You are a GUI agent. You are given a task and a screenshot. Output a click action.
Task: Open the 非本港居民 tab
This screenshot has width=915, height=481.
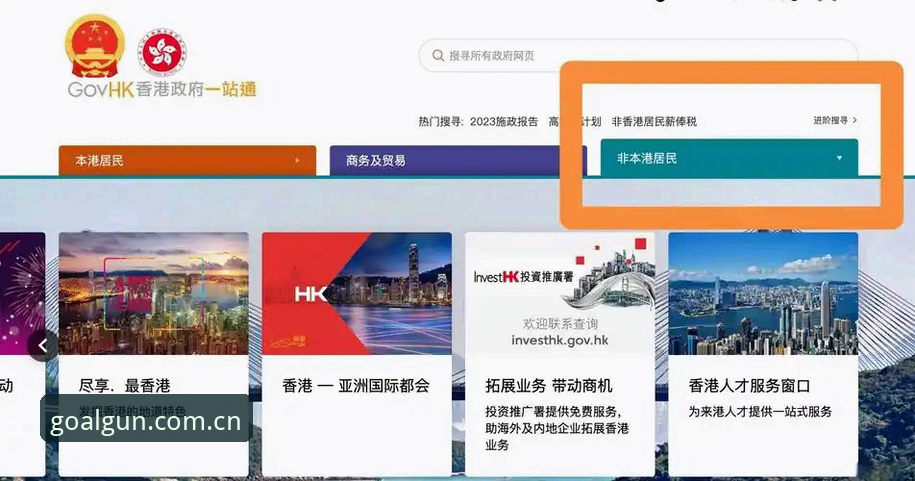[x=729, y=158]
